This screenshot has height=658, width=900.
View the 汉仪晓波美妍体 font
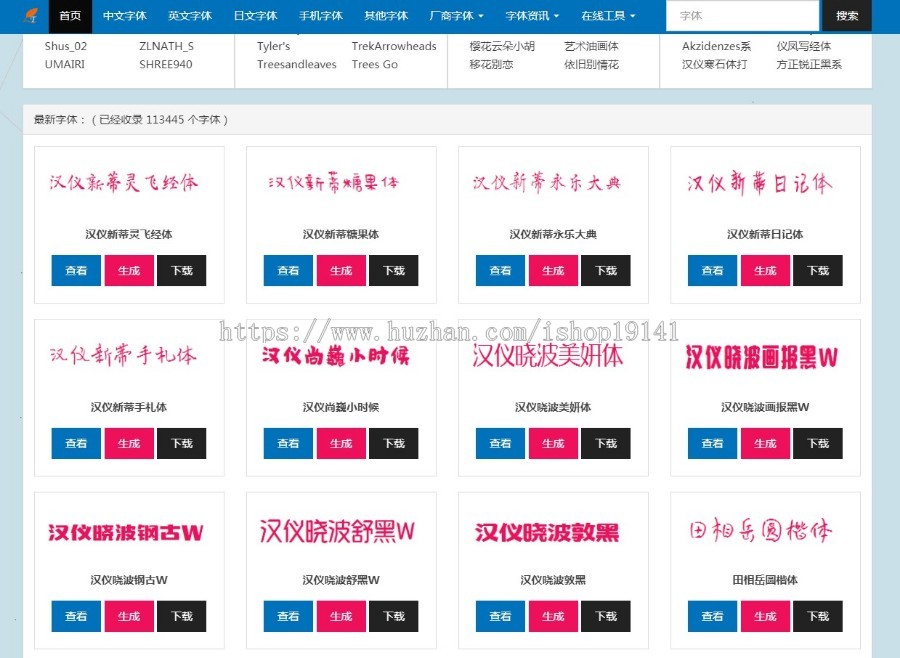500,443
